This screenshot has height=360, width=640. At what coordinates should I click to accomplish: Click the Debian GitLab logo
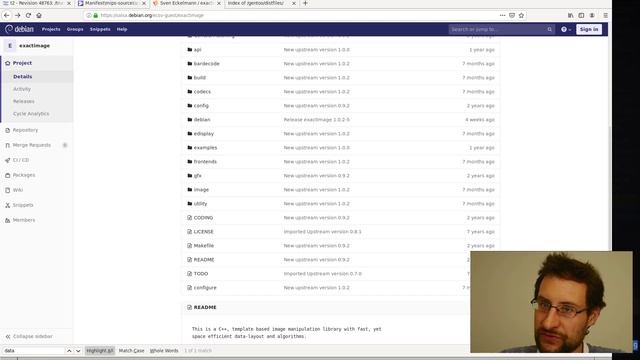pyautogui.click(x=19, y=29)
